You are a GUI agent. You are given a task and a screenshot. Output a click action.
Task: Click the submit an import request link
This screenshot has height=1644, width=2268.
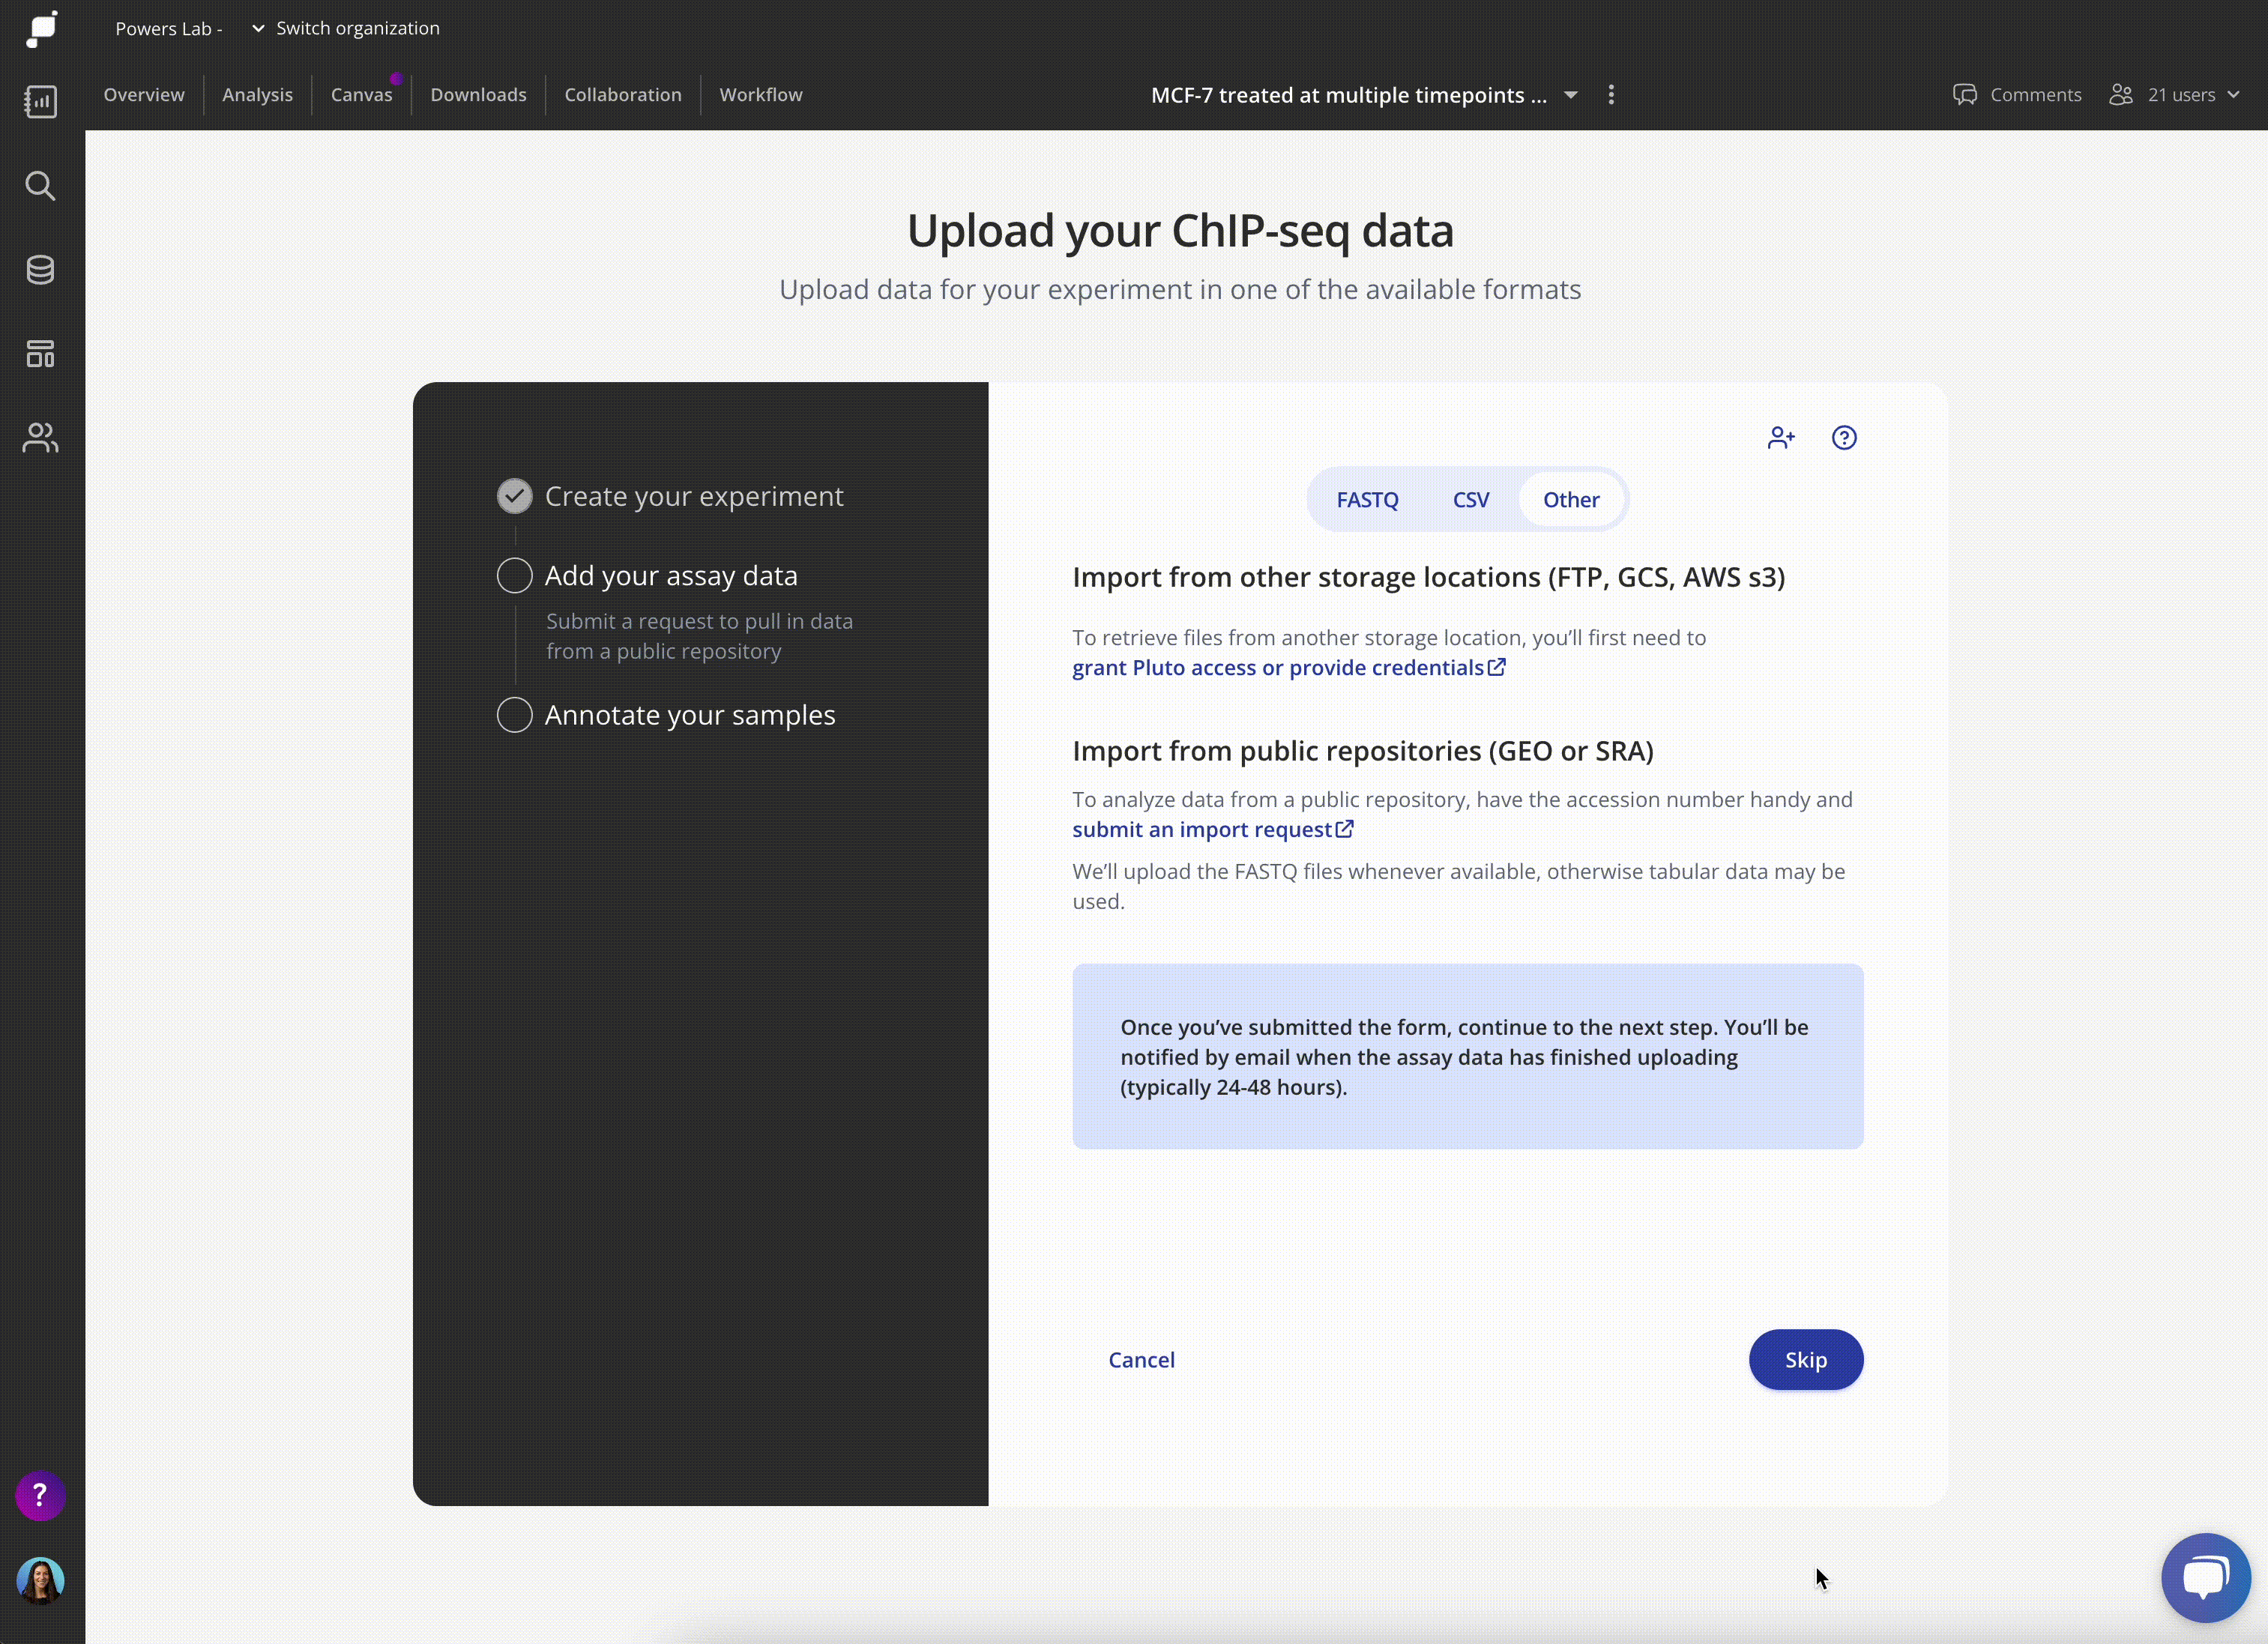[x=1203, y=829]
